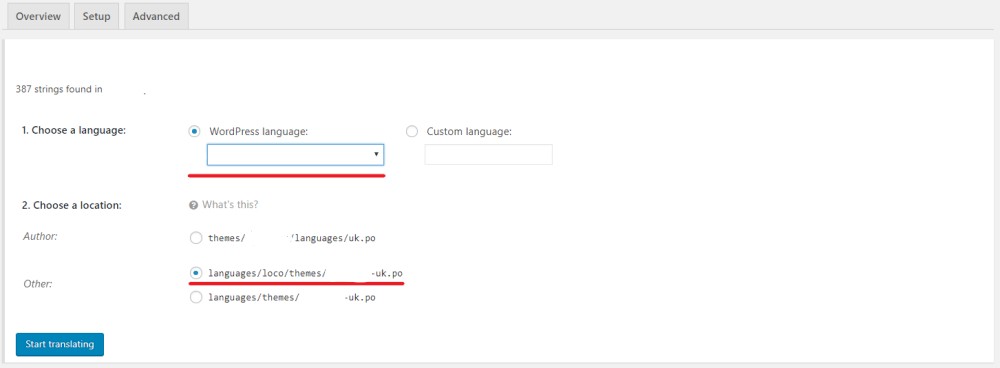Focus the Custom language text field
The height and width of the screenshot is (368, 1000).
[x=489, y=154]
